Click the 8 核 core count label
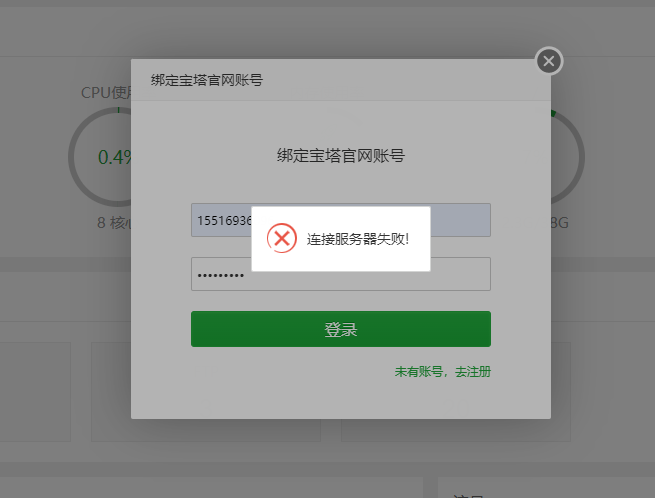Viewport: 655px width, 498px height. (114, 223)
